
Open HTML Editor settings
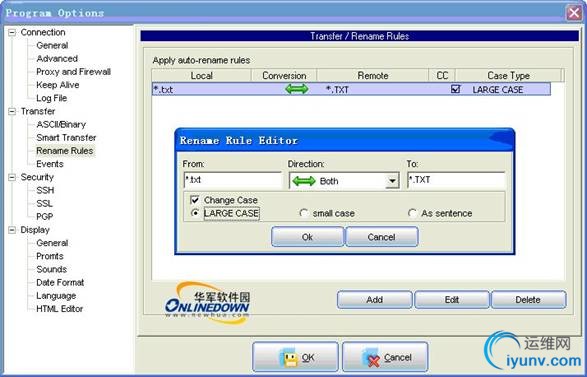tap(60, 309)
